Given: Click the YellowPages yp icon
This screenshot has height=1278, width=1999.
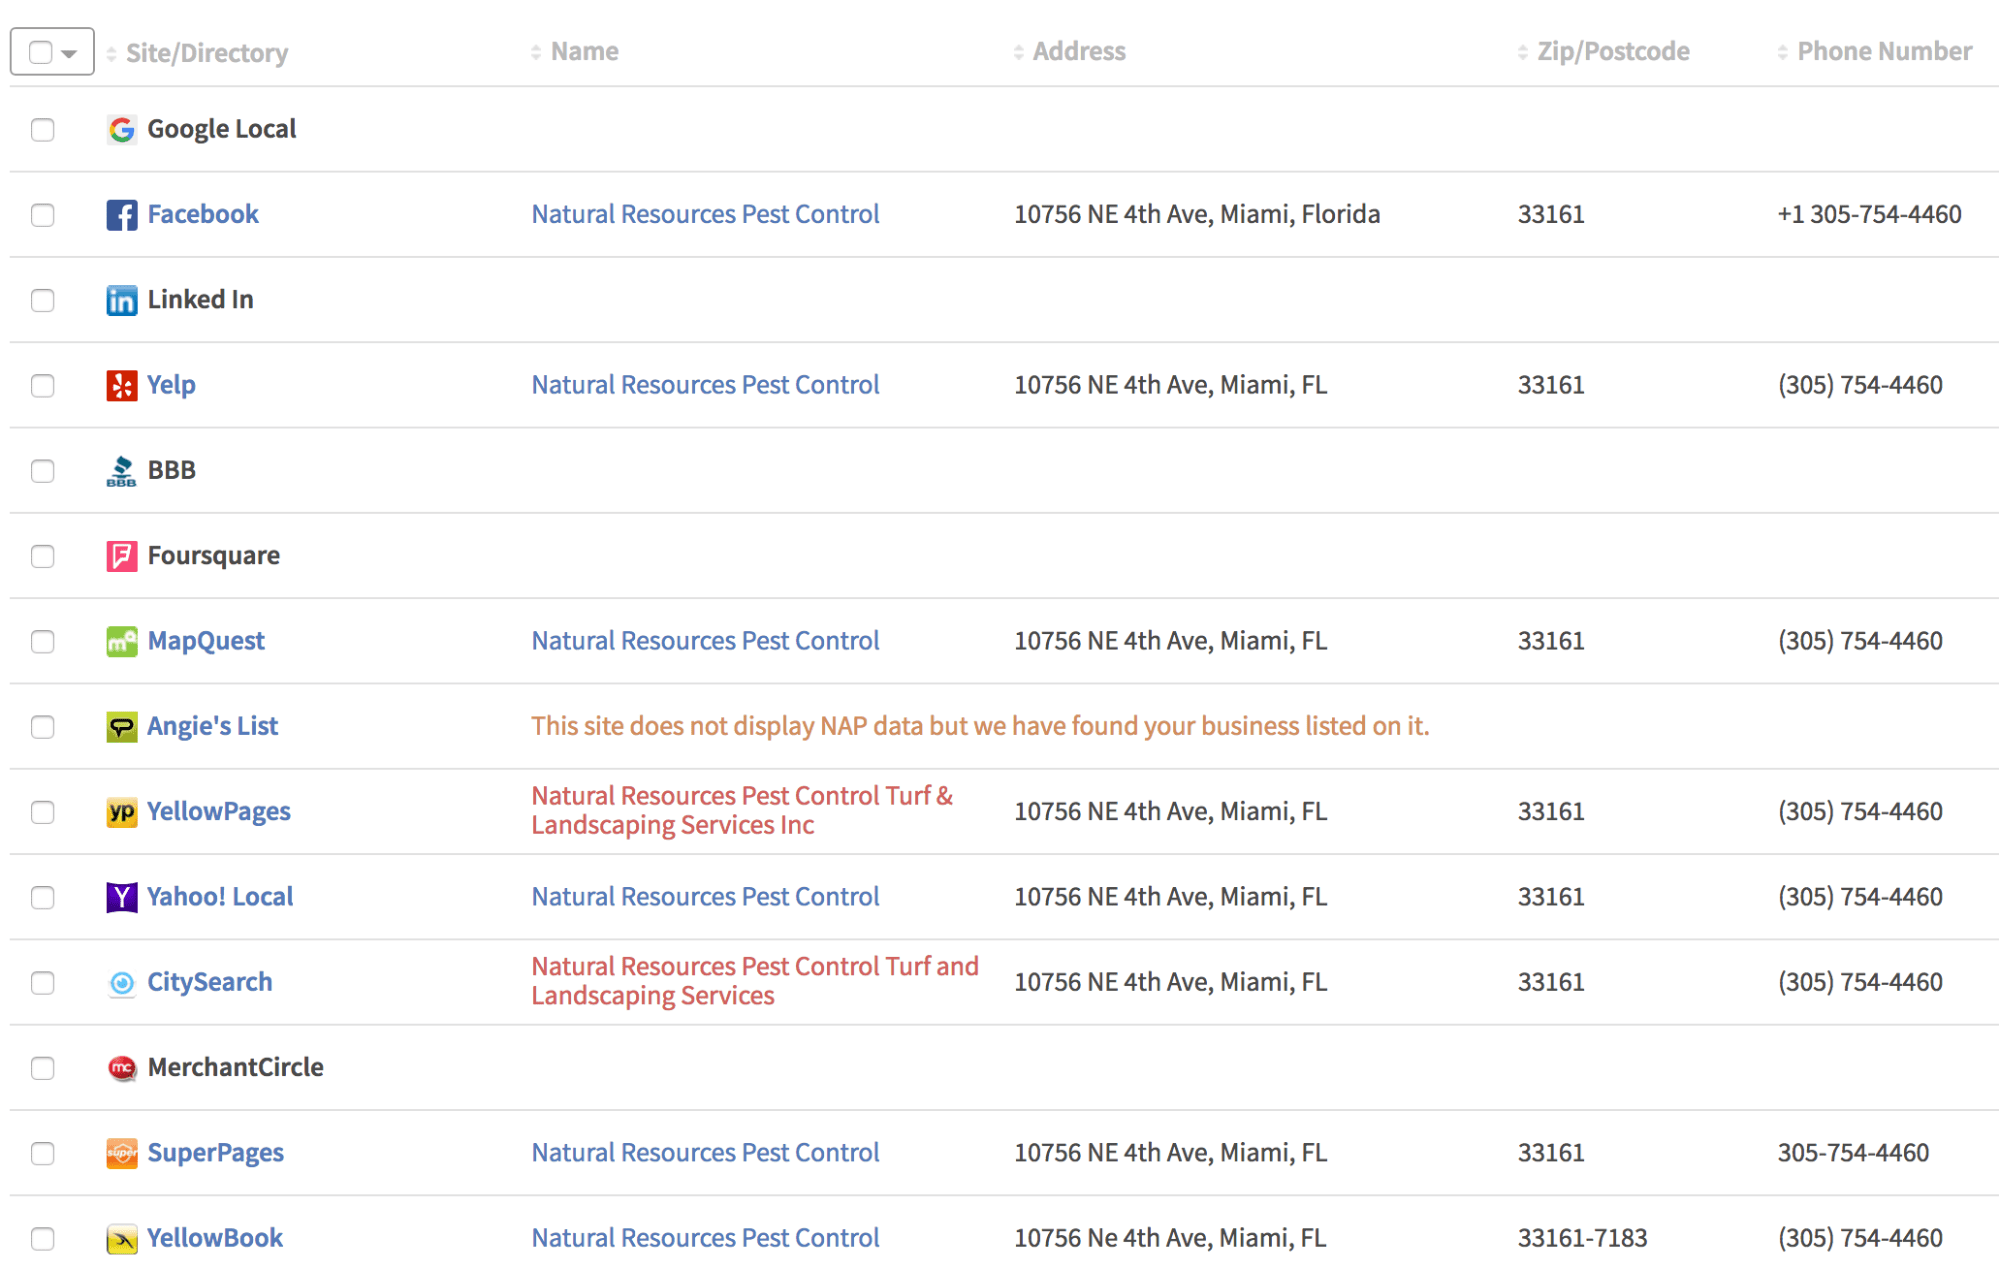Looking at the screenshot, I should [x=122, y=812].
